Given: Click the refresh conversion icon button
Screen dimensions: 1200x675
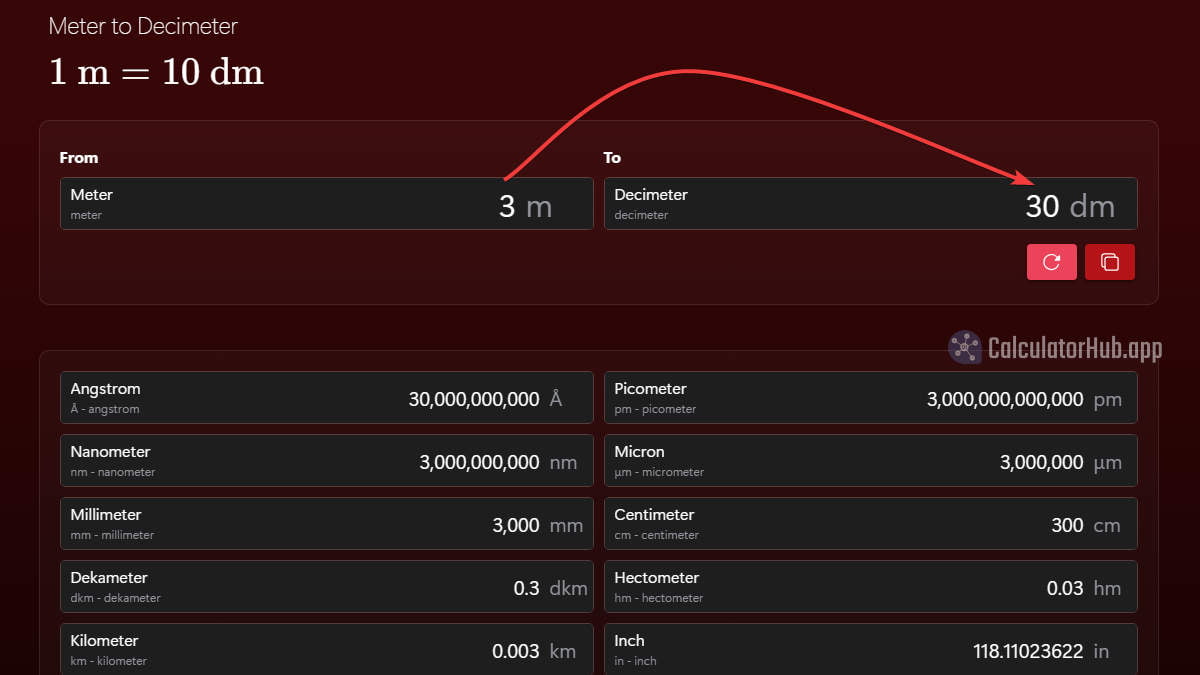Looking at the screenshot, I should [x=1051, y=261].
